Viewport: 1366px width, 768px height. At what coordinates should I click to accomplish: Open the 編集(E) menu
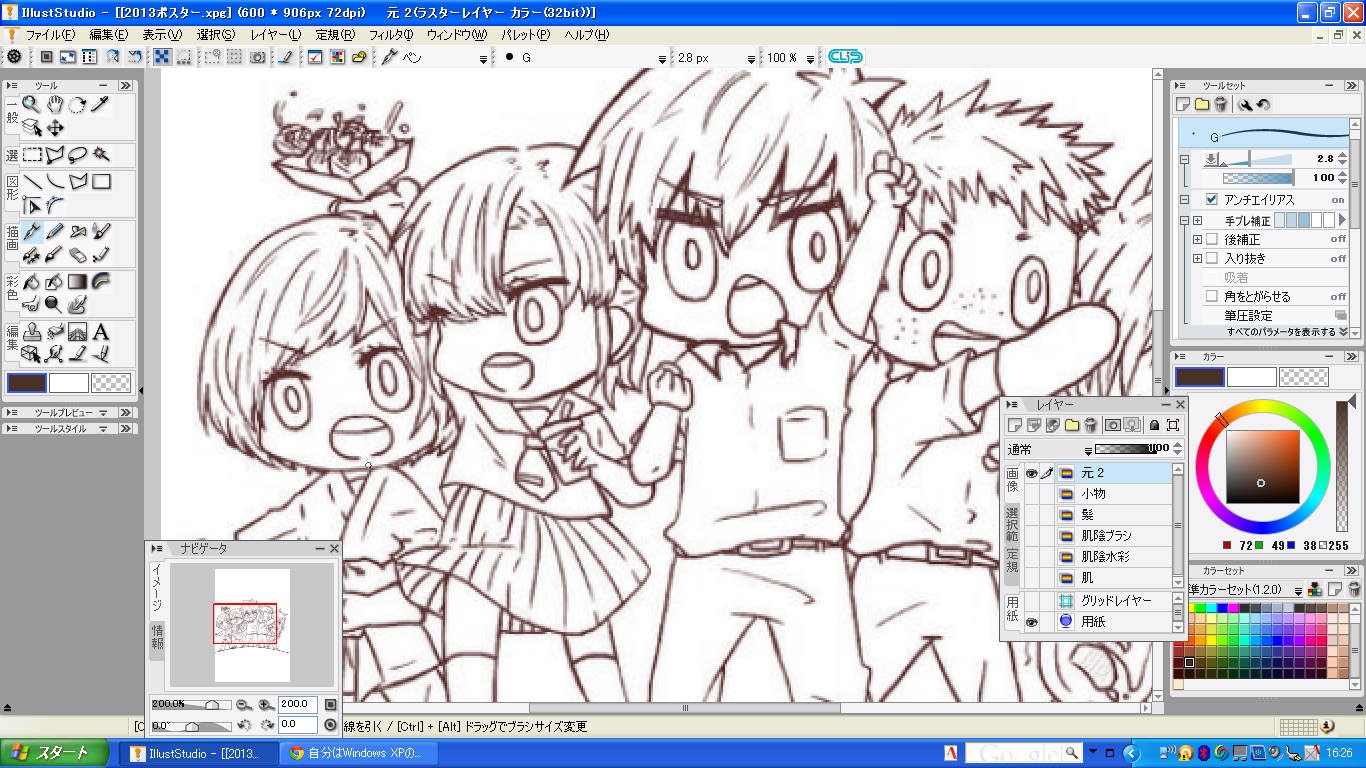pos(109,34)
